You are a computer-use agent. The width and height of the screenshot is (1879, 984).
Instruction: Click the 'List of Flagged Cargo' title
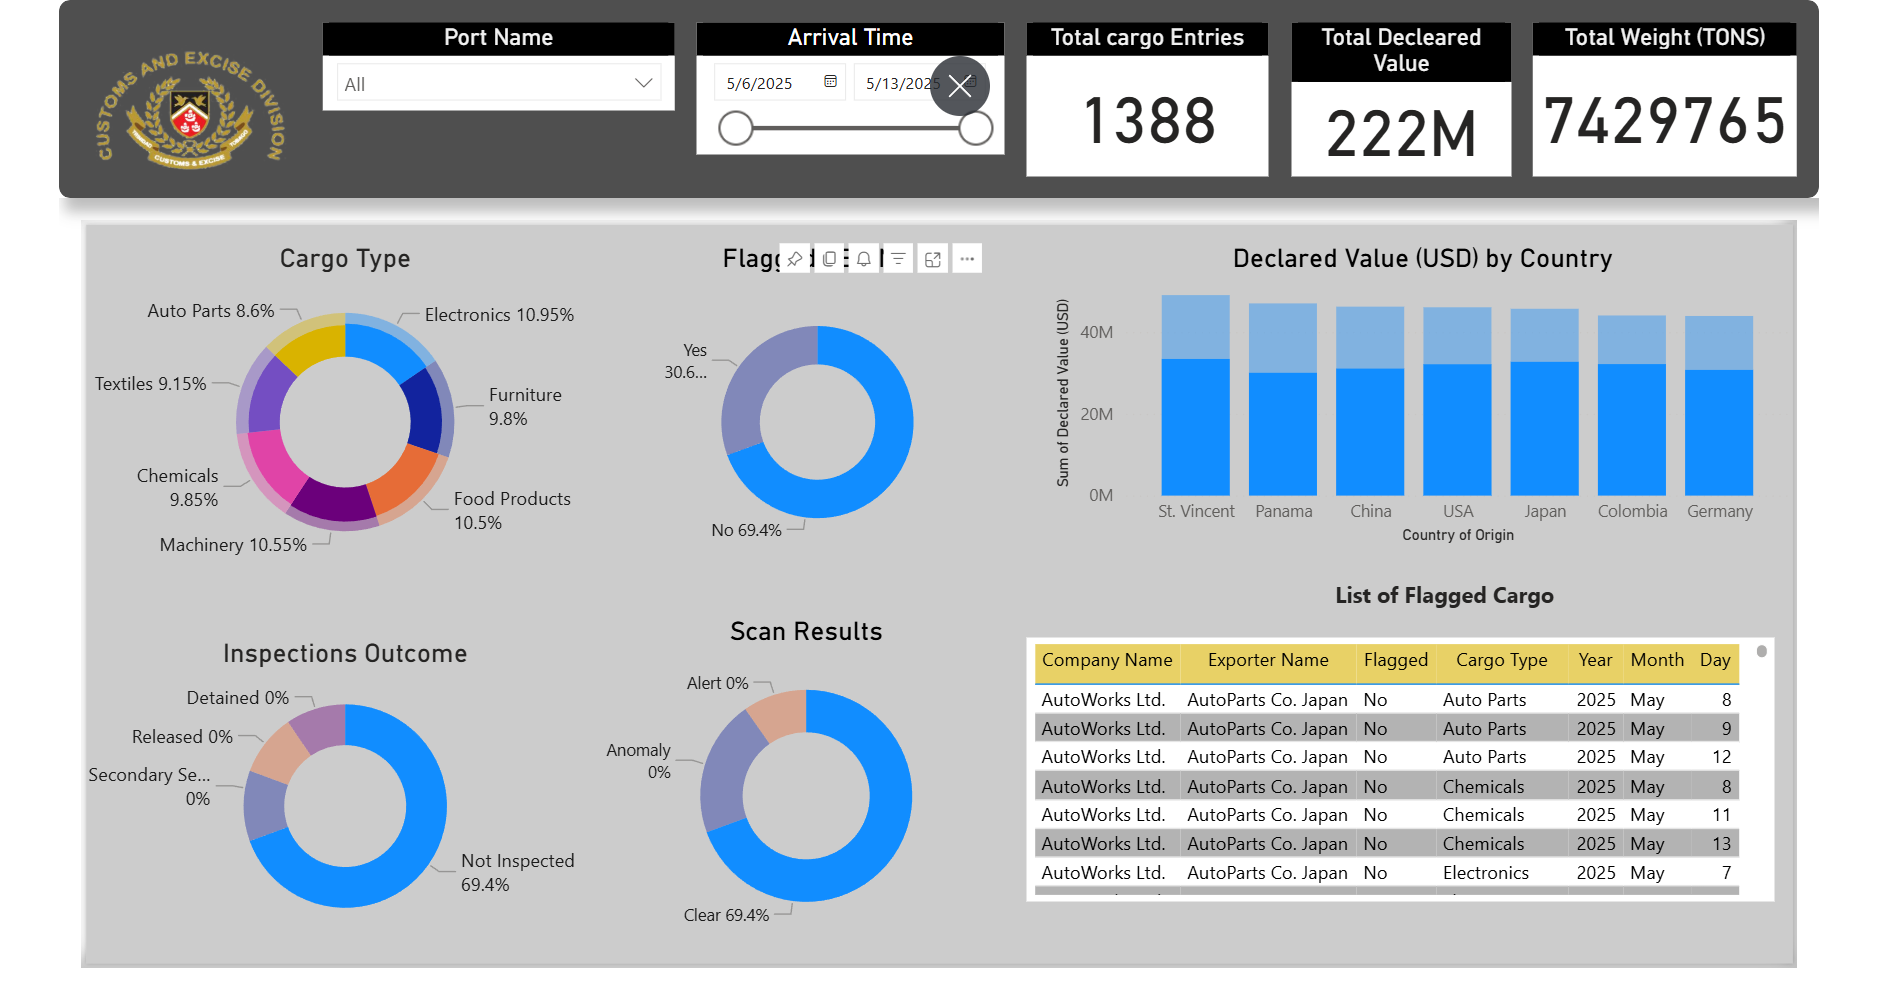point(1444,596)
